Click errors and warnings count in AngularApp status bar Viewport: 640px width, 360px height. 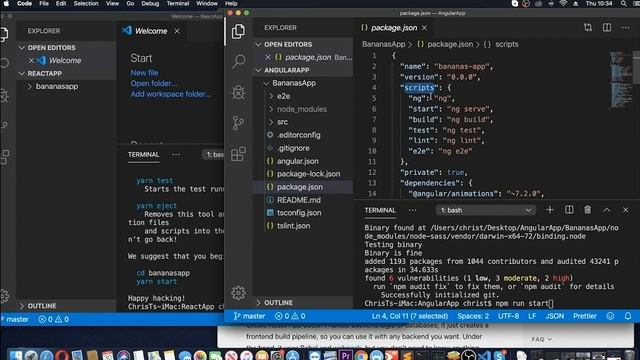290,316
